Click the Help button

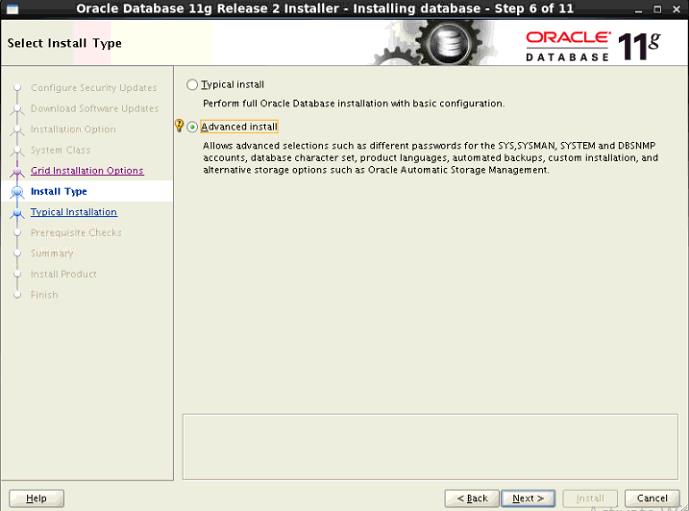36,498
